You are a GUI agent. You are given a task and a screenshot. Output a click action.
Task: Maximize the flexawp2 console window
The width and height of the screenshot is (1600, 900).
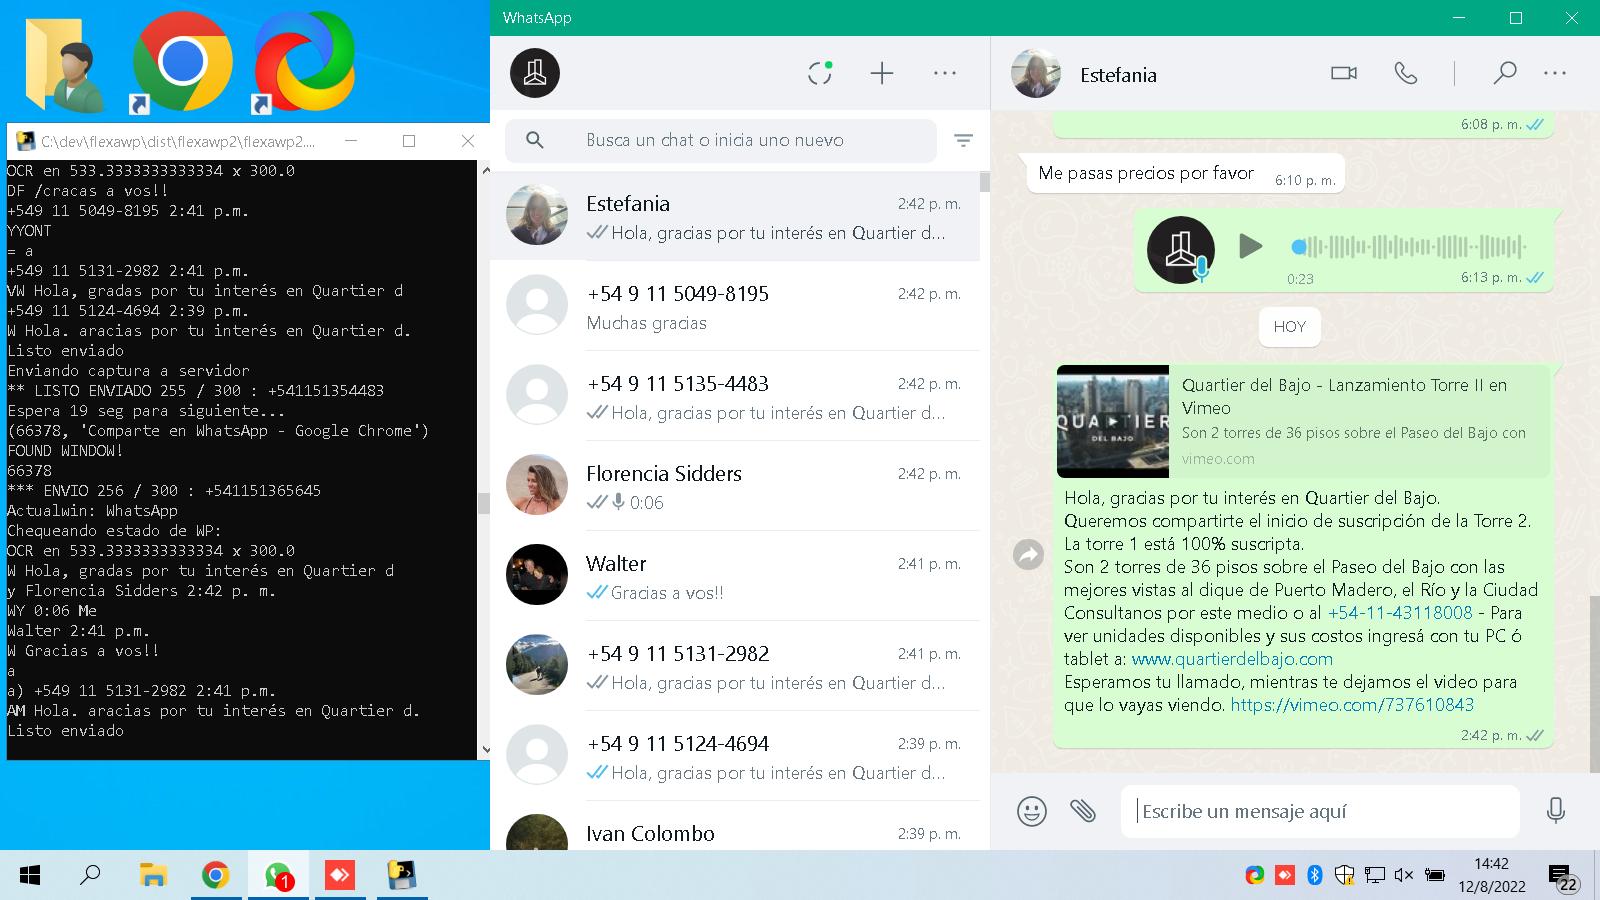[x=409, y=141]
